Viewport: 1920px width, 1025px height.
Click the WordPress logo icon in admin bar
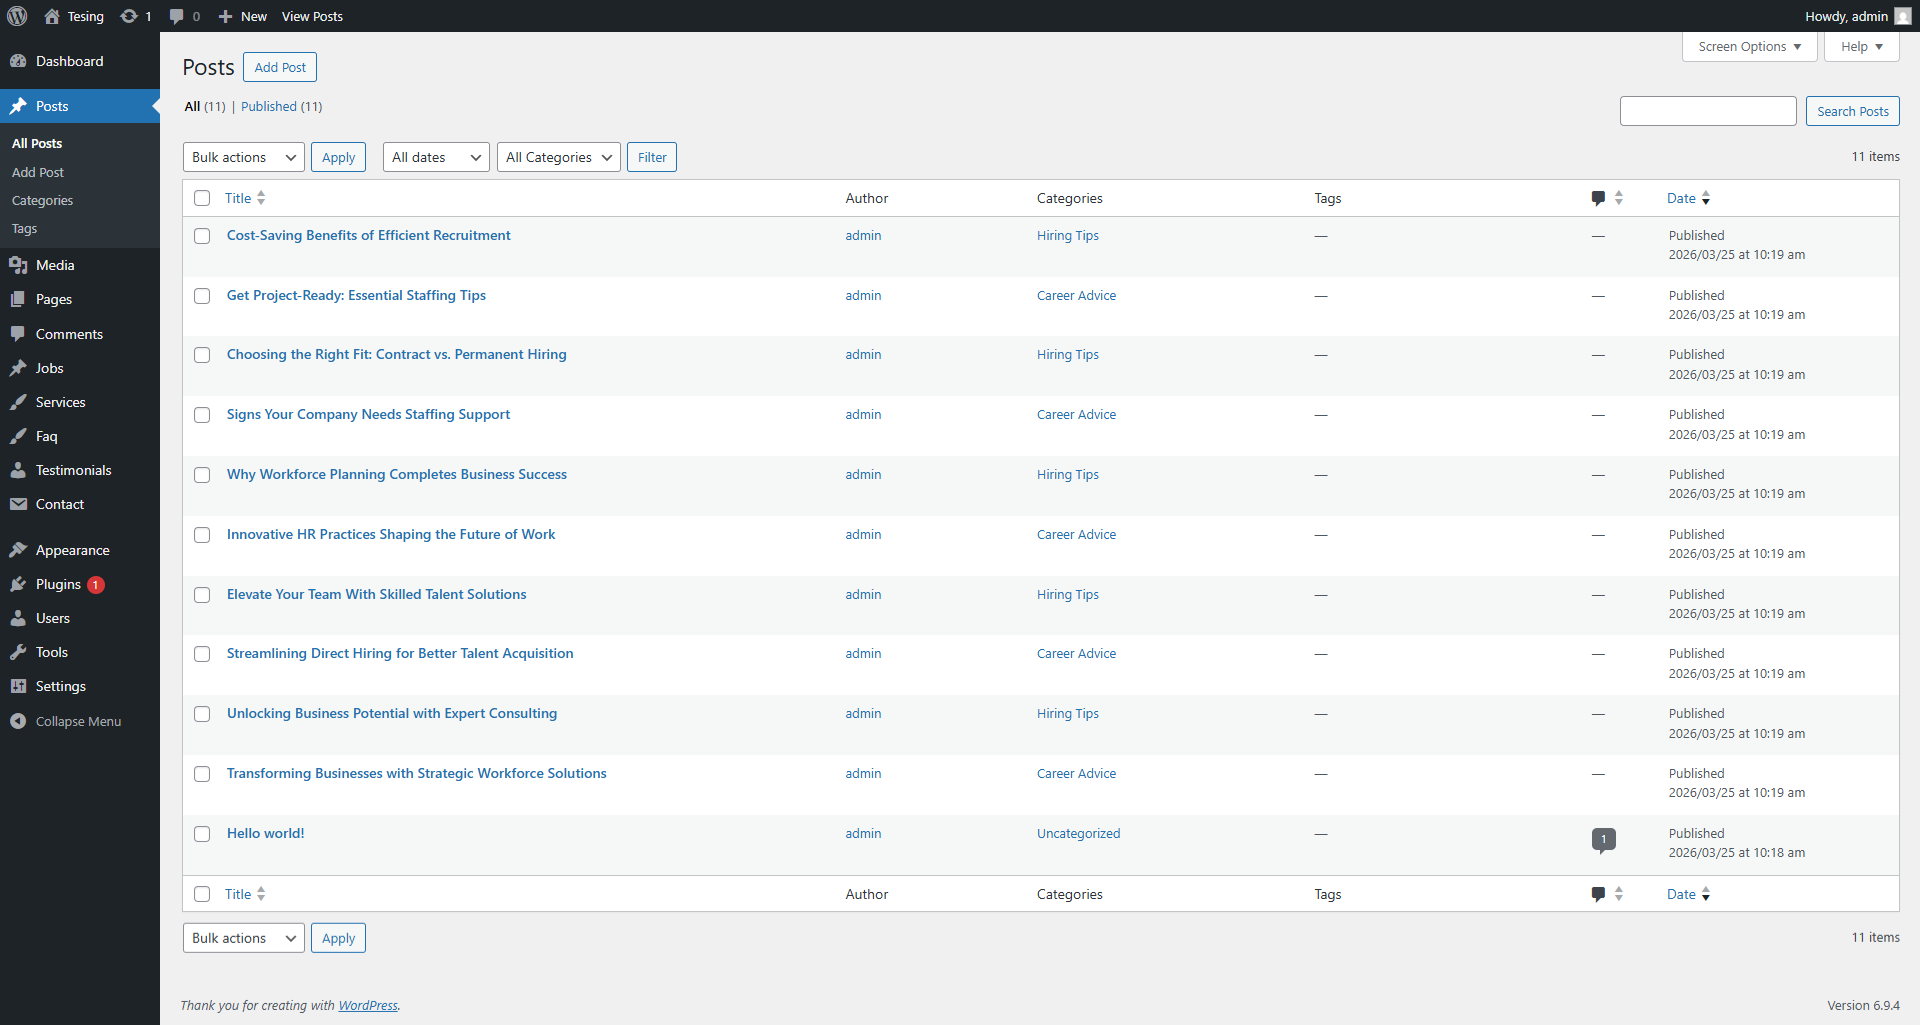coord(17,16)
